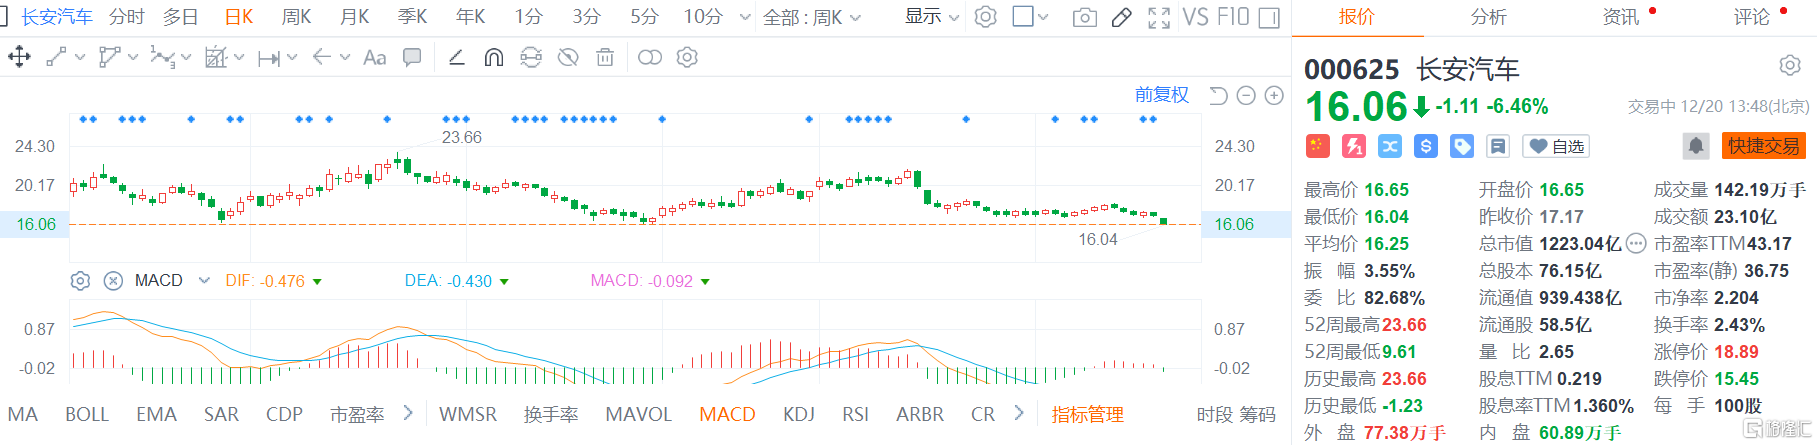Click the note/bookmark icon
The image size is (1818, 445).
(x=1498, y=146)
